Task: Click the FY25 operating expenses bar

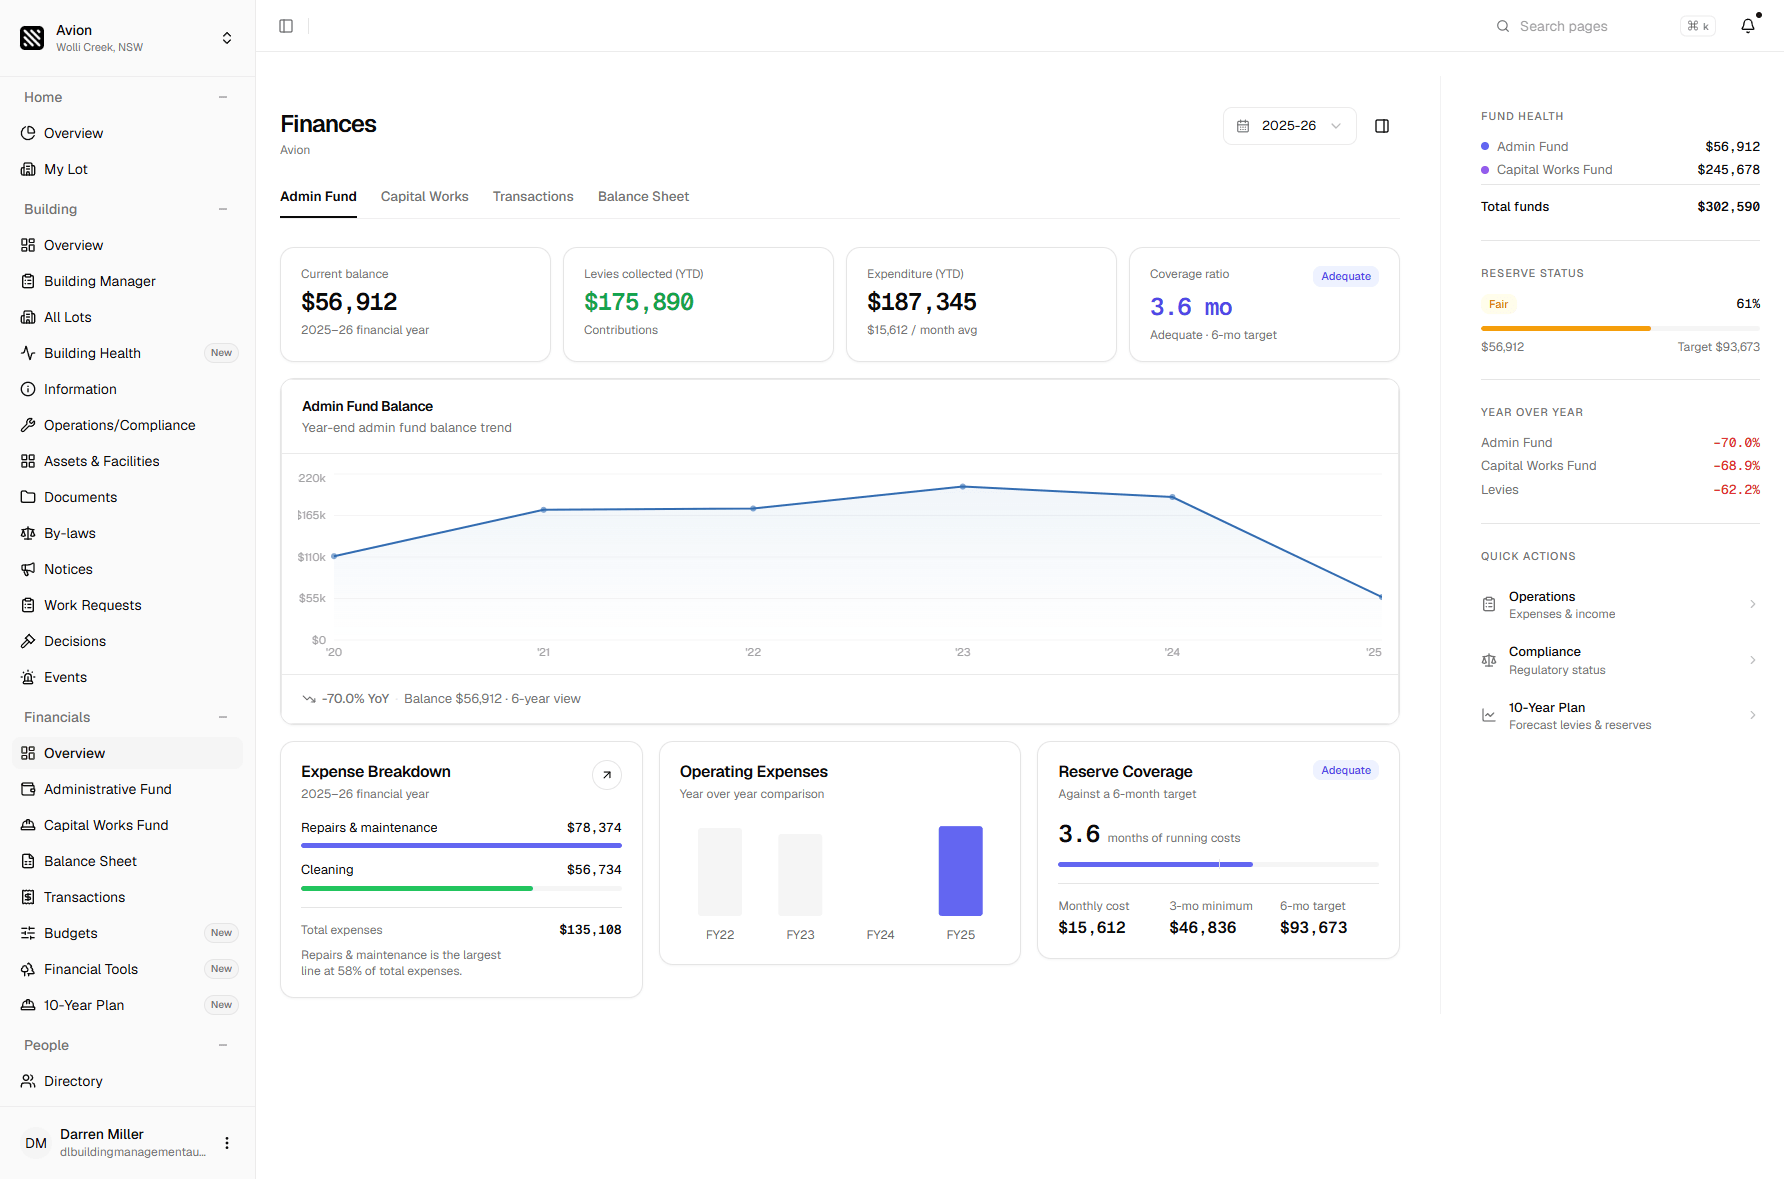Action: [960, 871]
